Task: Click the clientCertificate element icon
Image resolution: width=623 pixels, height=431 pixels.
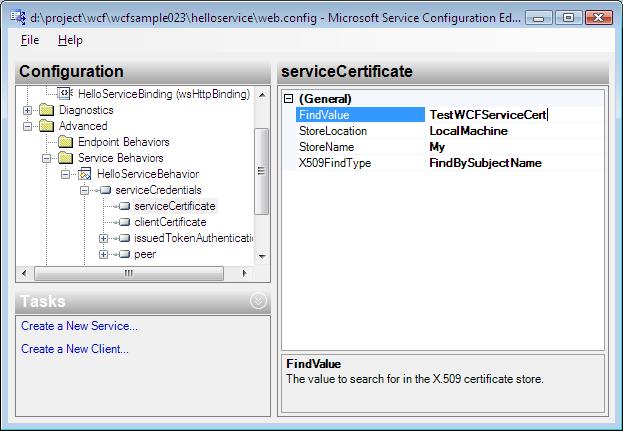Action: click(x=124, y=222)
